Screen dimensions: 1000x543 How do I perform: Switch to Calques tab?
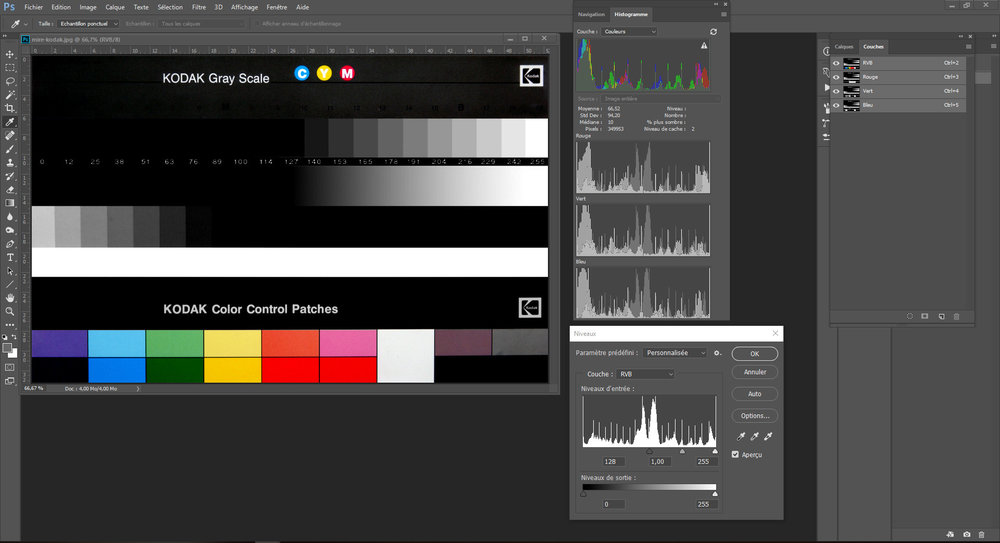point(844,47)
